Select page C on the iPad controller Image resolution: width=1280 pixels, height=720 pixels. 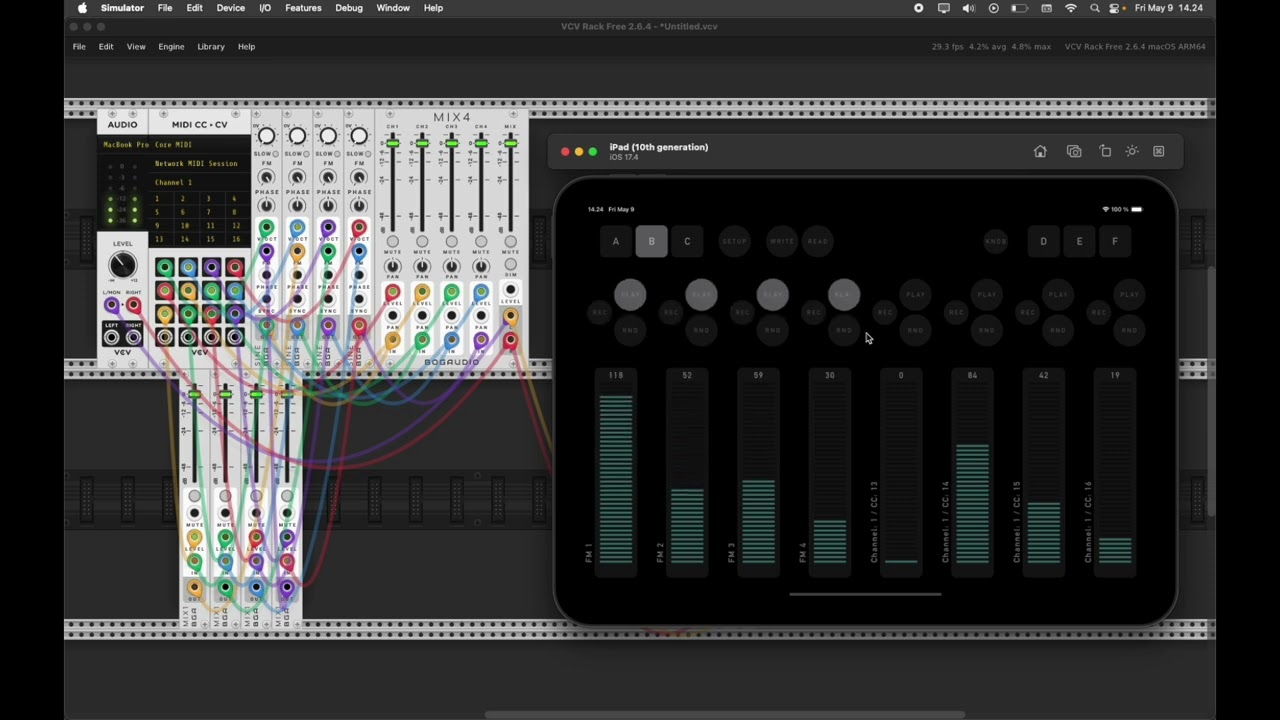pyautogui.click(x=687, y=241)
